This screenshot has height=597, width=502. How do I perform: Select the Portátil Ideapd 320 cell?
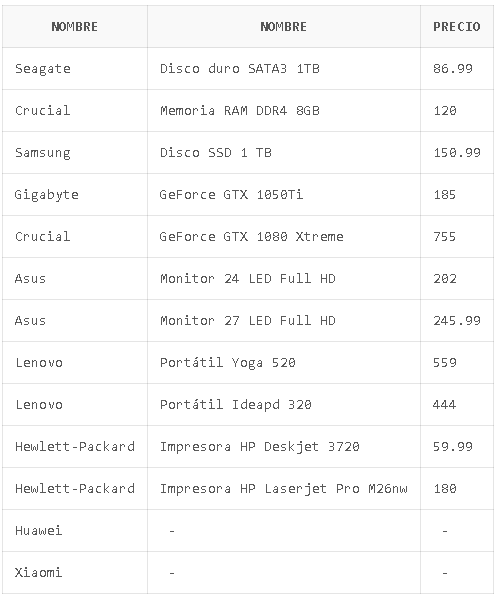[x=284, y=404]
